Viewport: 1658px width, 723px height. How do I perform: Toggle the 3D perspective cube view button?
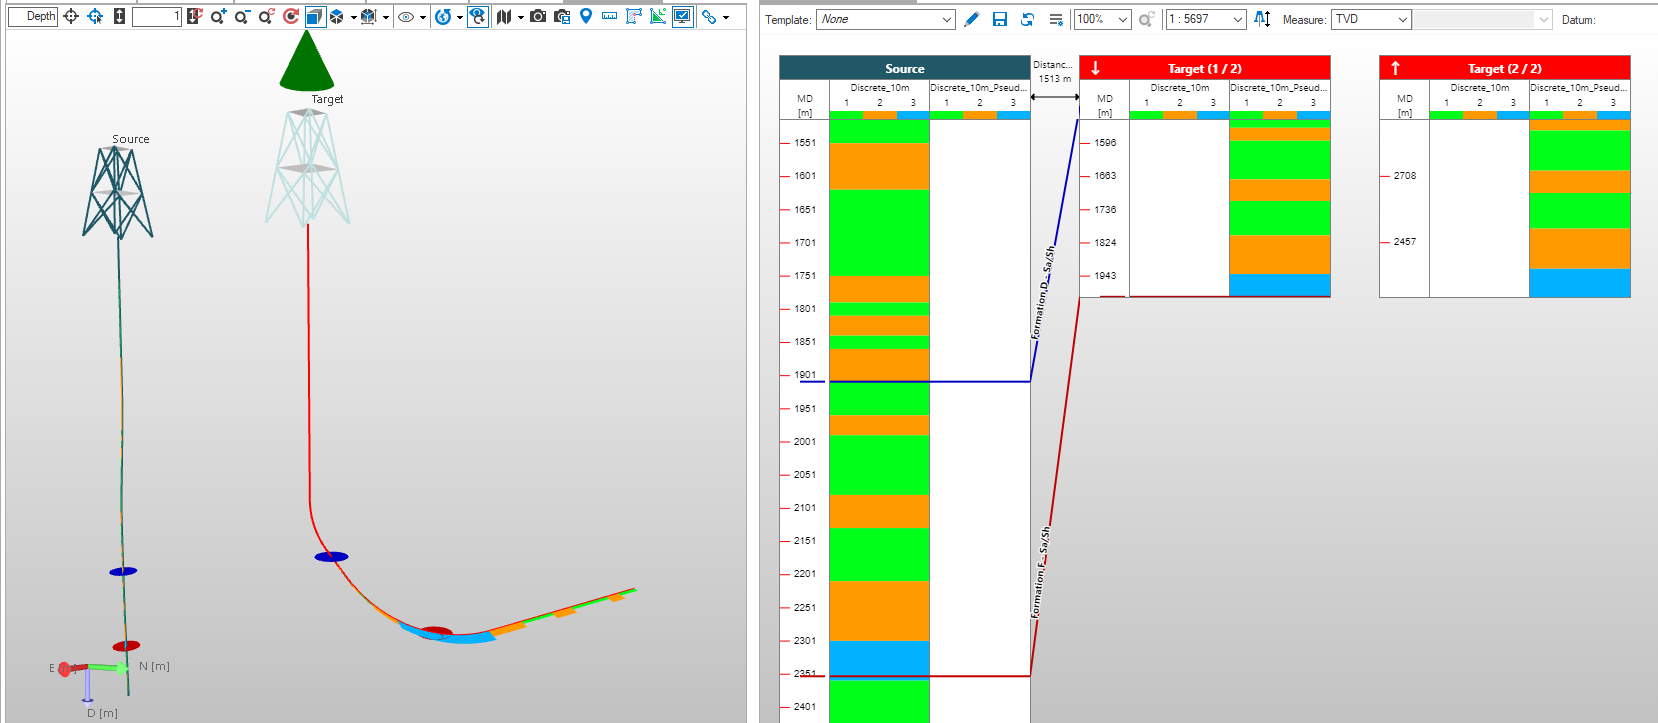314,16
